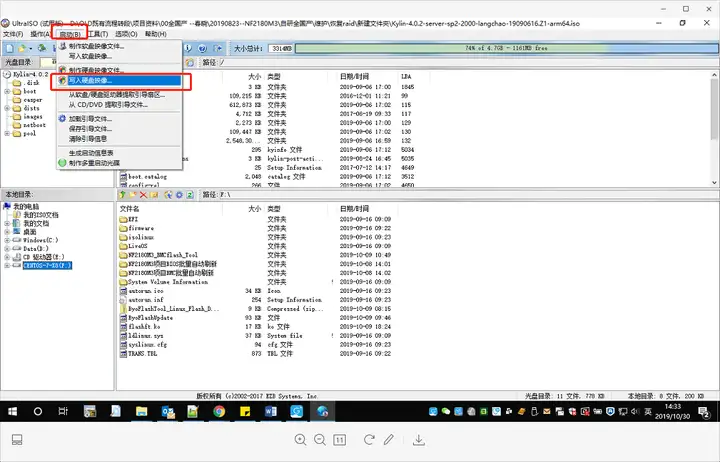Viewport: 720px width, 462px height.
Task: Click the New file toolbar icon
Action: pyautogui.click(x=10, y=48)
